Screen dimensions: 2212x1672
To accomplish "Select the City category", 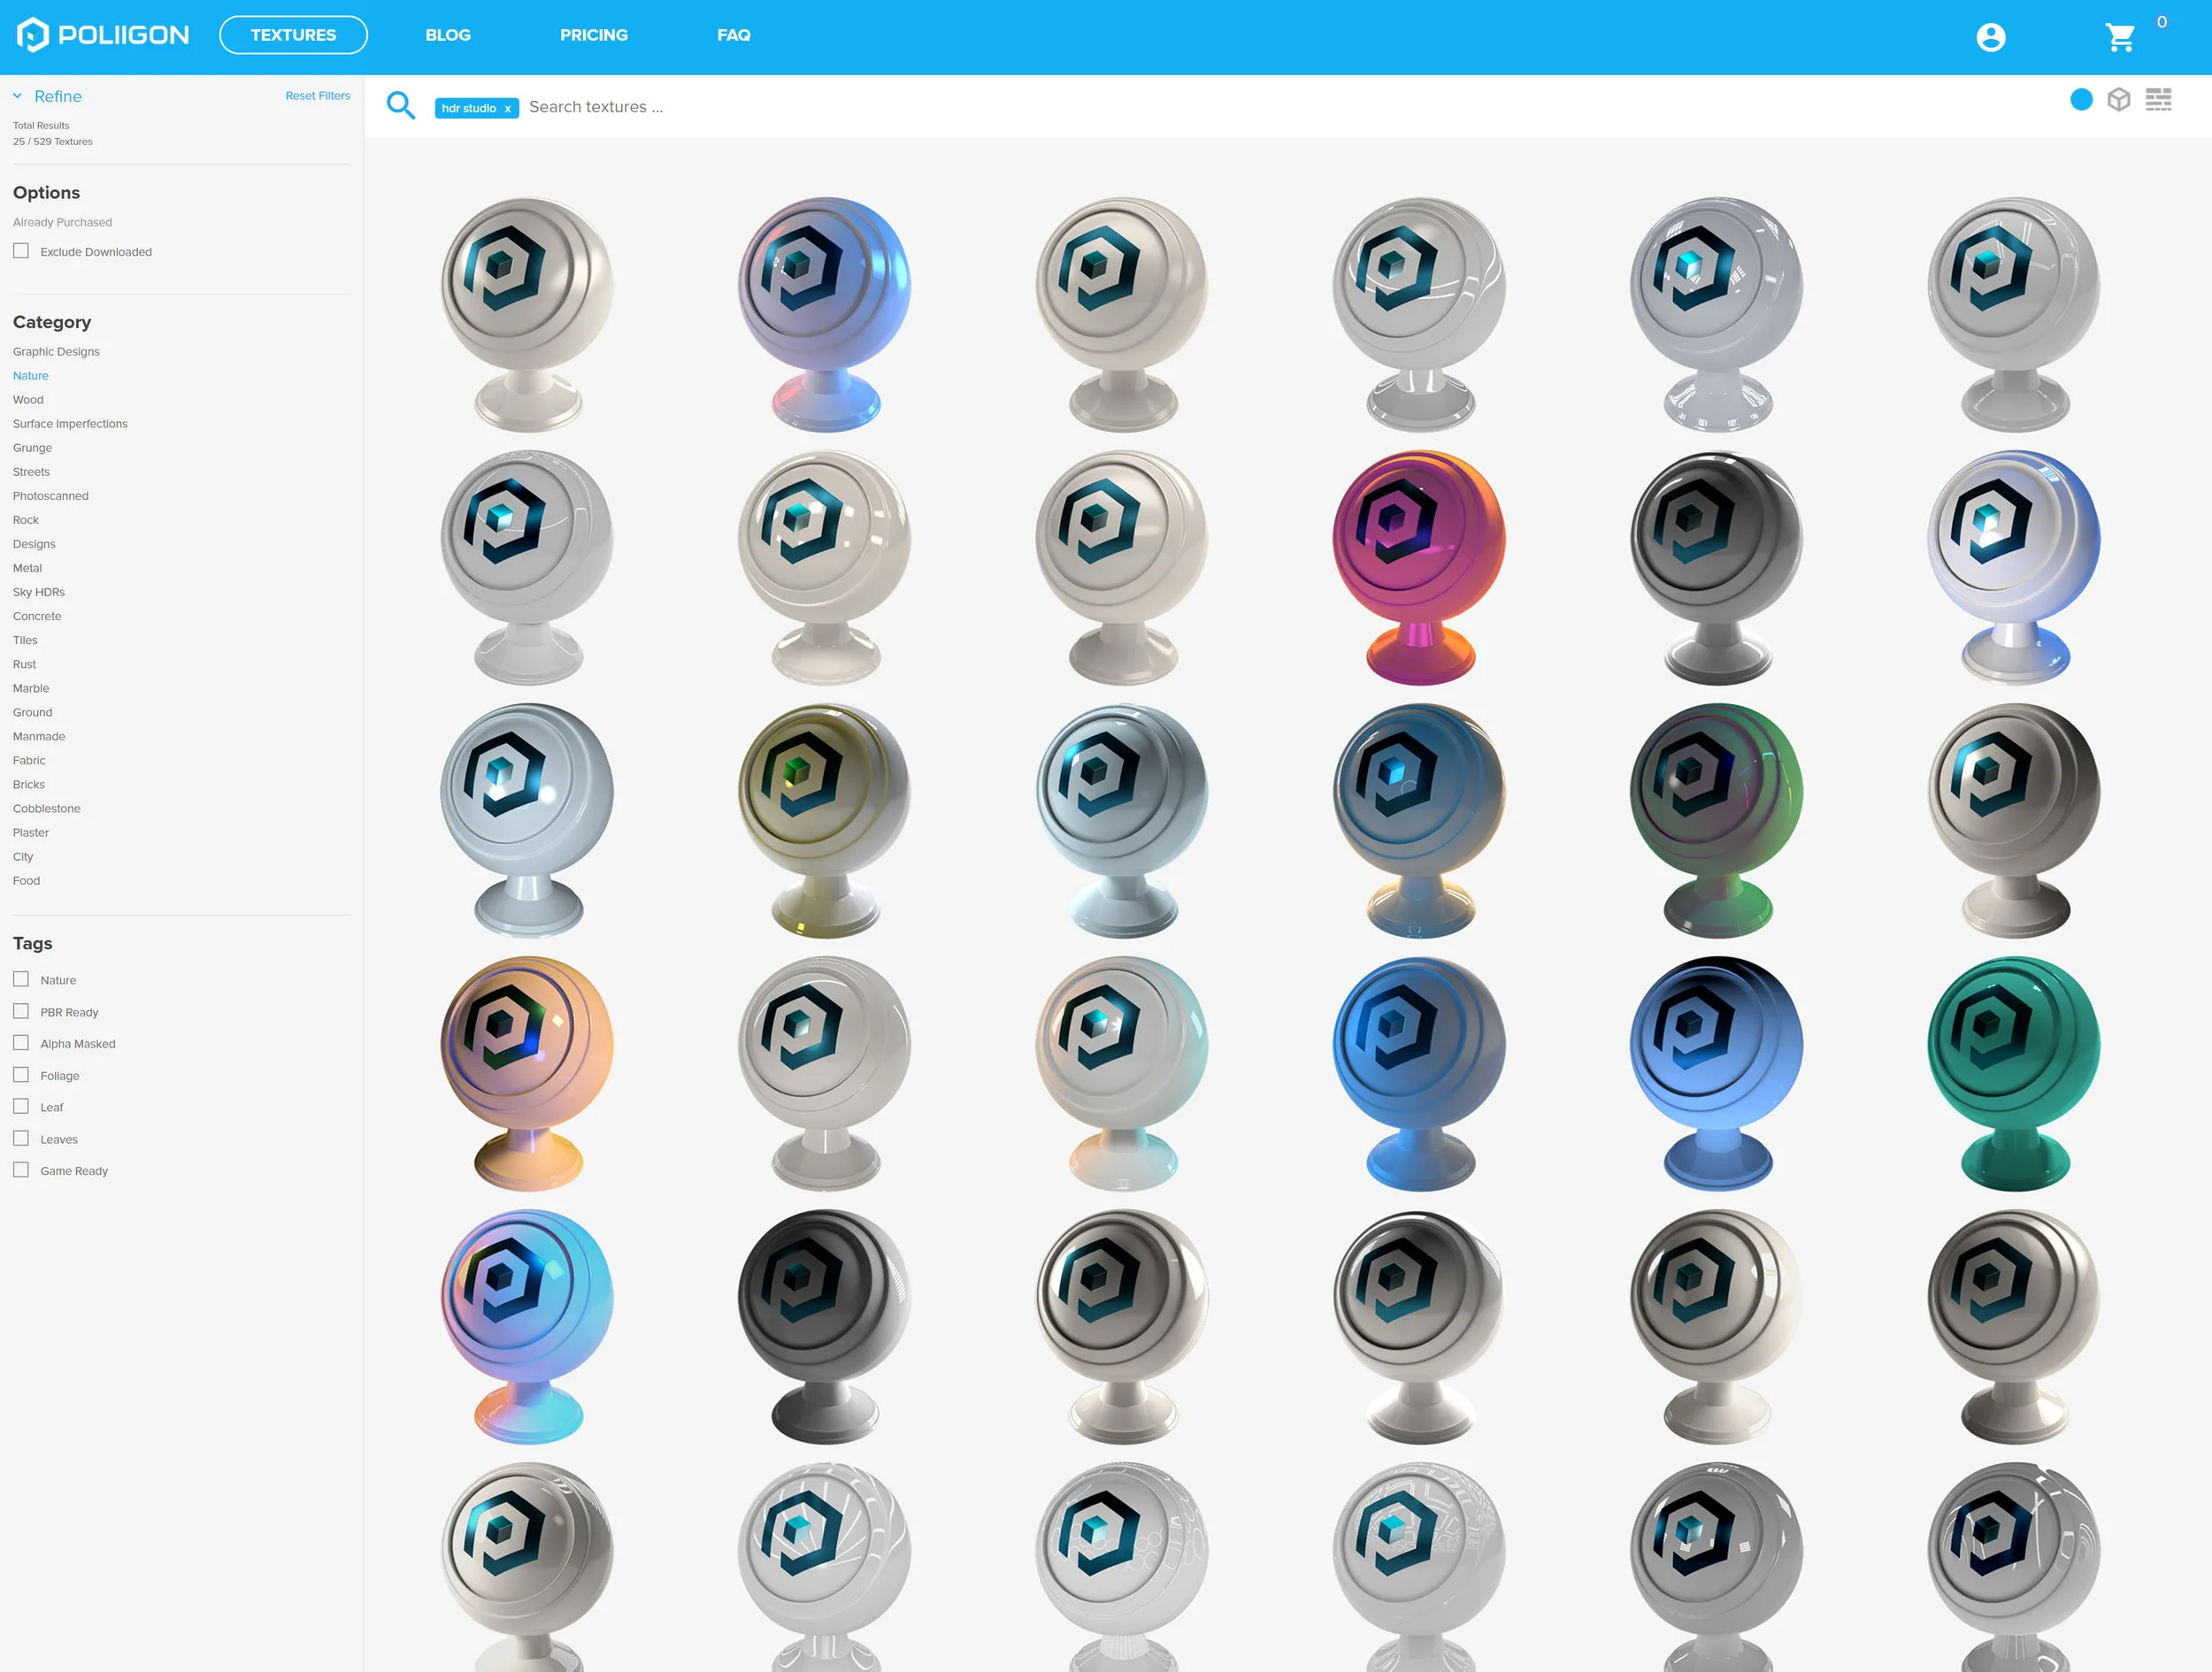I will point(23,856).
